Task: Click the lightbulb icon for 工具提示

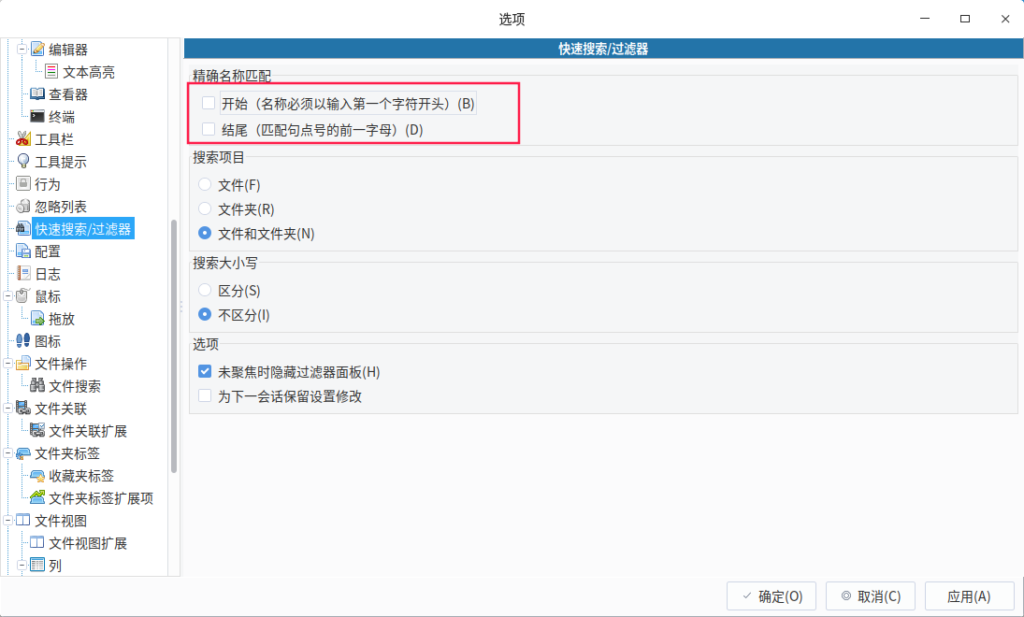Action: (23, 162)
